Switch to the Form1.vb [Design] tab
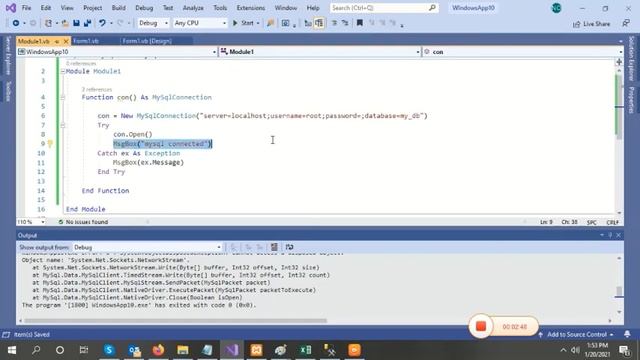Screen dimensions: 640x360 tap(147, 41)
